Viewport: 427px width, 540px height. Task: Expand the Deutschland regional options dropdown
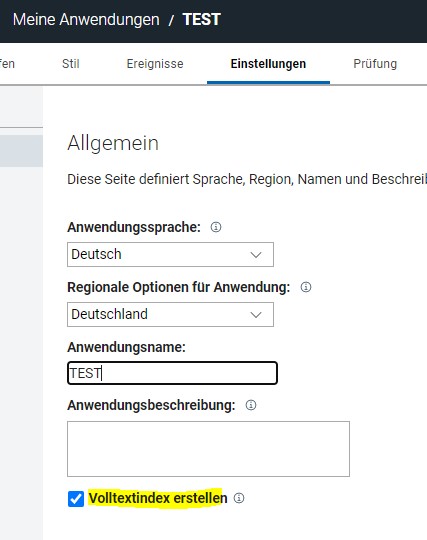[x=170, y=314]
